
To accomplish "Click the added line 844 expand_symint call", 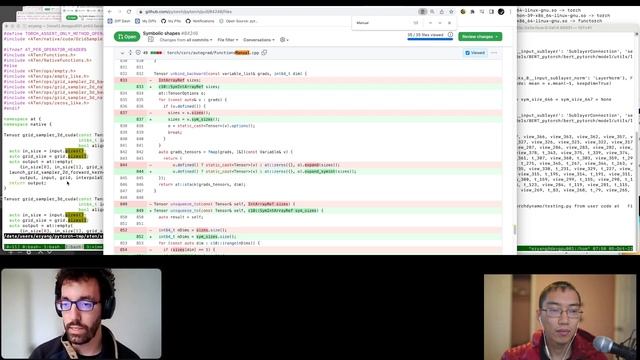I will (x=308, y=171).
